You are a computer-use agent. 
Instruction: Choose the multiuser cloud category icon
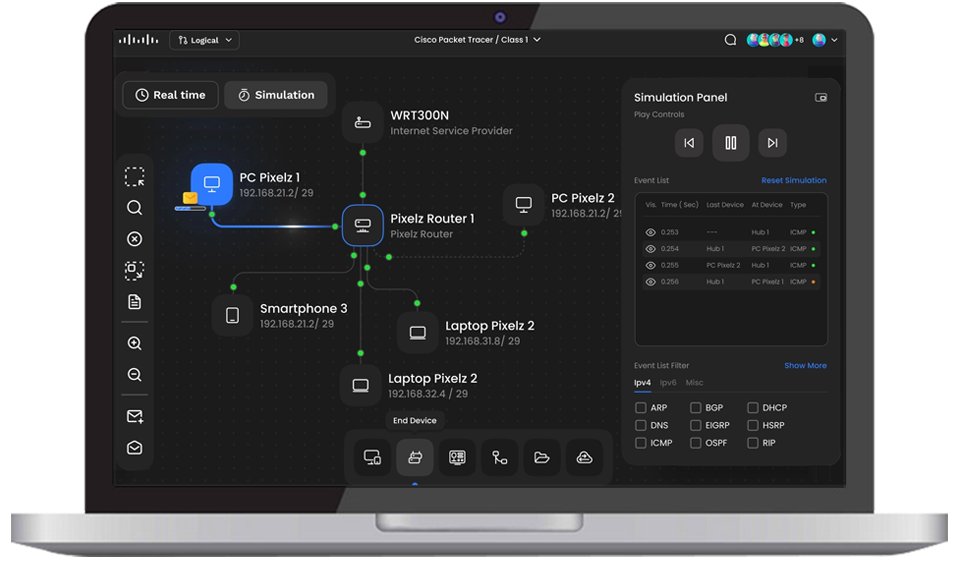pos(585,458)
